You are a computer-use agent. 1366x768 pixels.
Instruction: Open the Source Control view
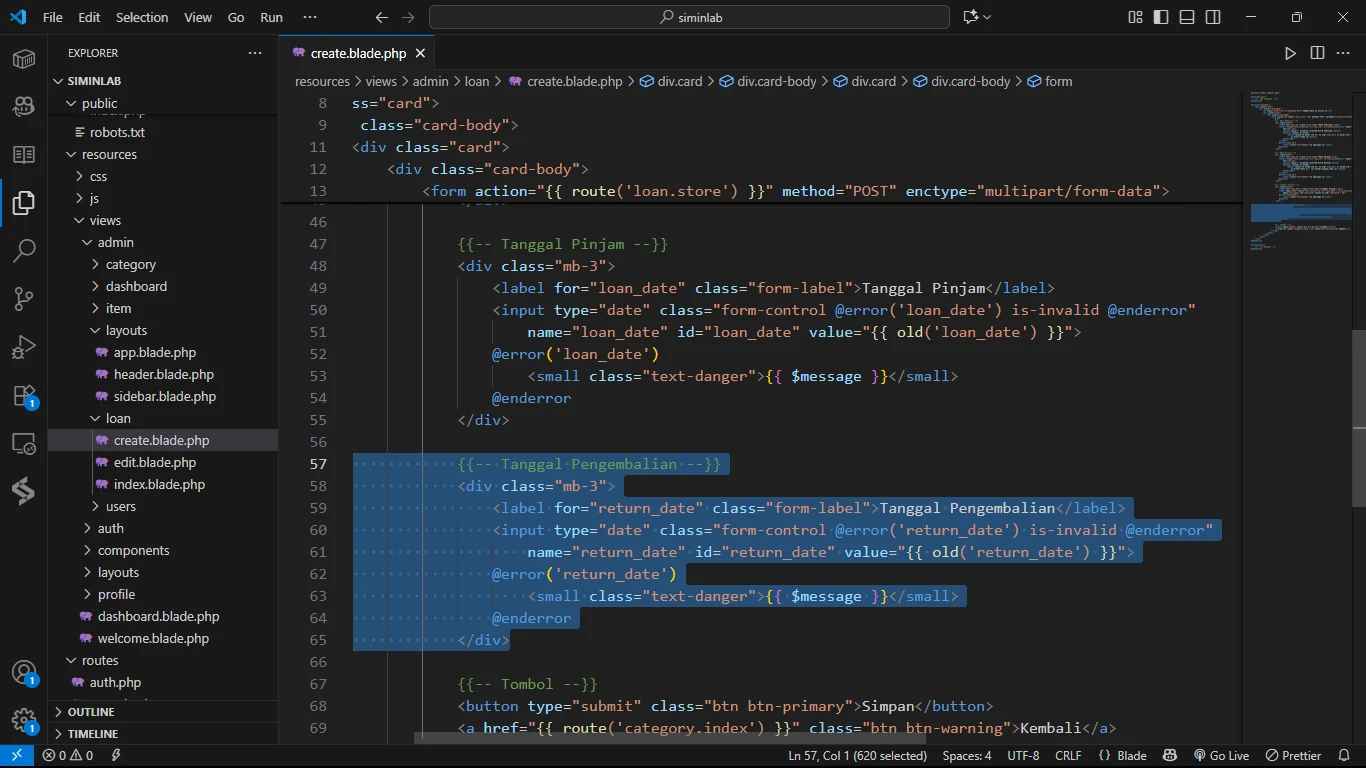[x=24, y=298]
